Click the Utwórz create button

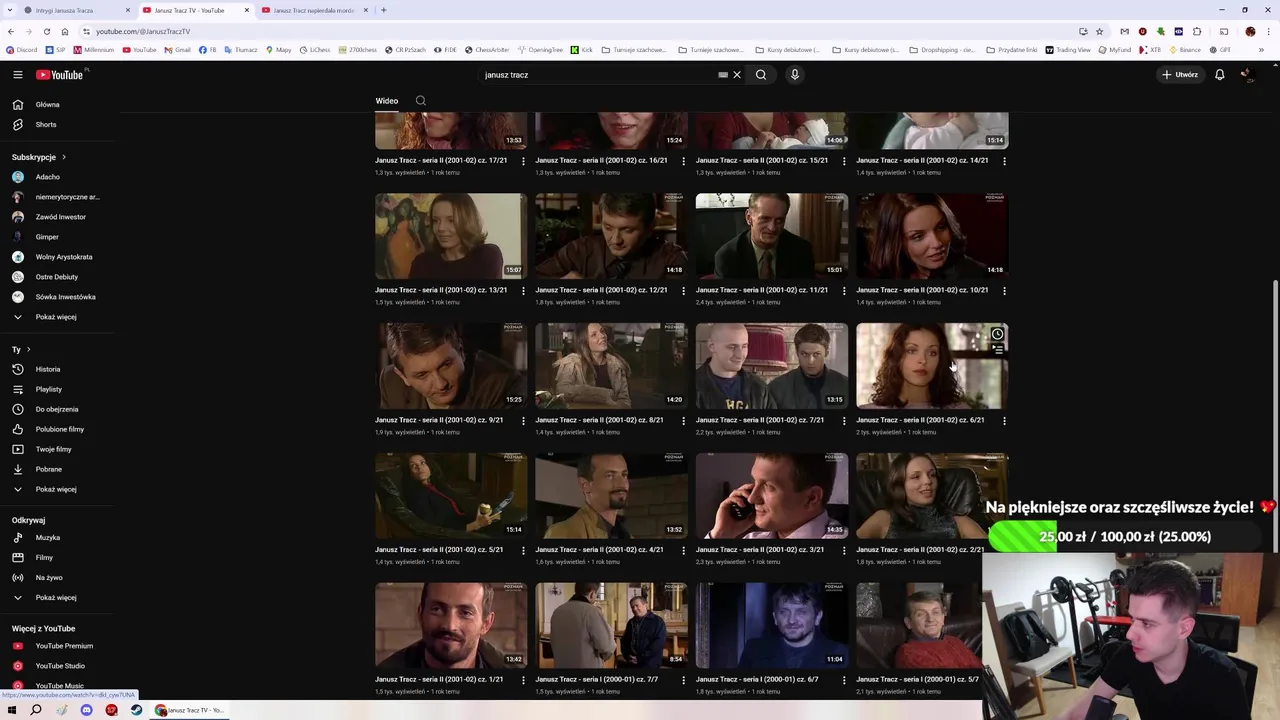[x=1180, y=75]
